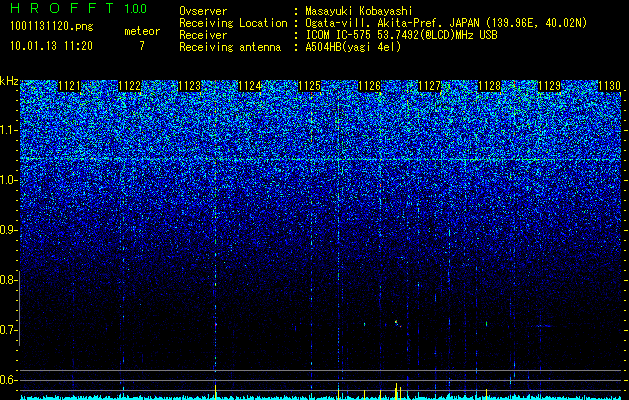The width and height of the screenshot is (629, 400).
Task: Click the 1121 time marker
Action: [x=69, y=86]
